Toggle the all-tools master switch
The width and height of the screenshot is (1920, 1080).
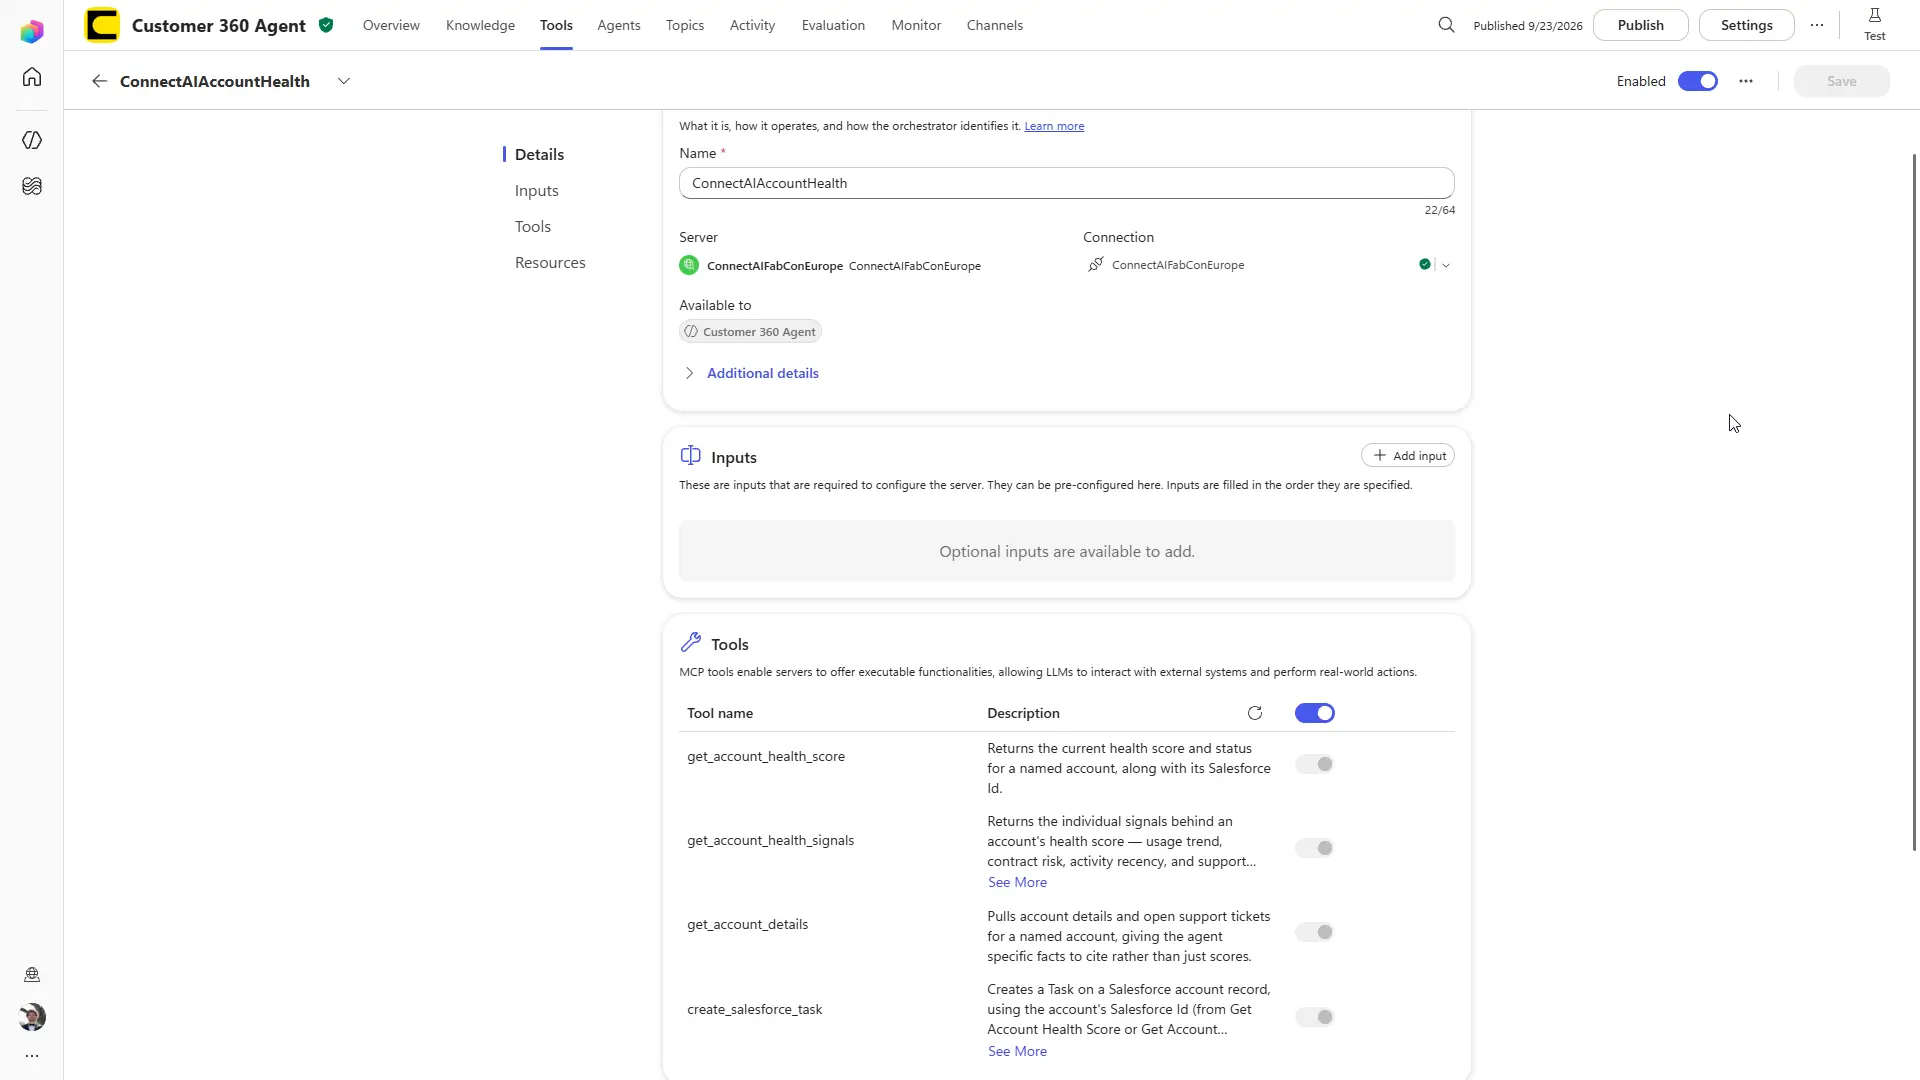(1315, 713)
